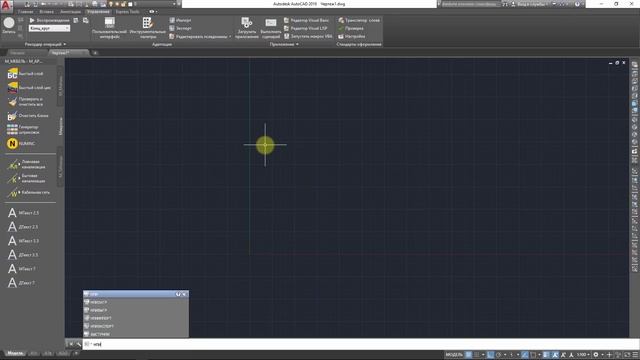Image resolution: width=640 pixels, height=360 pixels.
Task: Open the AutoCAD application menu logo
Action: [x=7, y=5]
